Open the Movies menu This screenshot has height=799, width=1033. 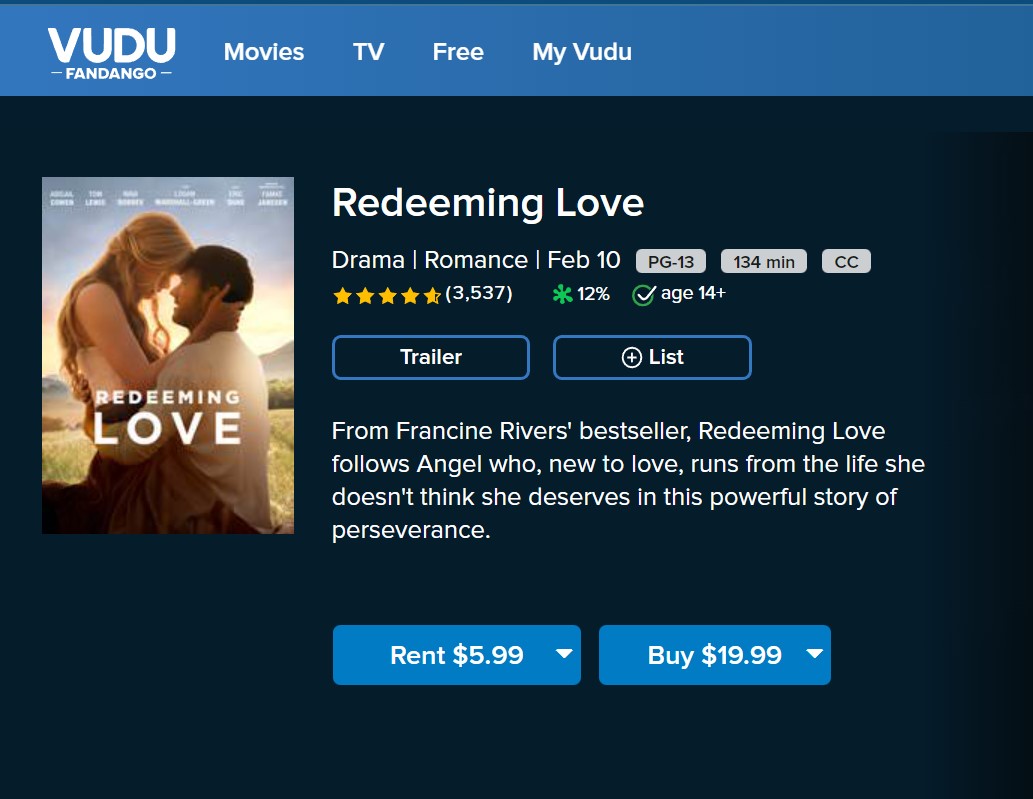coord(264,52)
